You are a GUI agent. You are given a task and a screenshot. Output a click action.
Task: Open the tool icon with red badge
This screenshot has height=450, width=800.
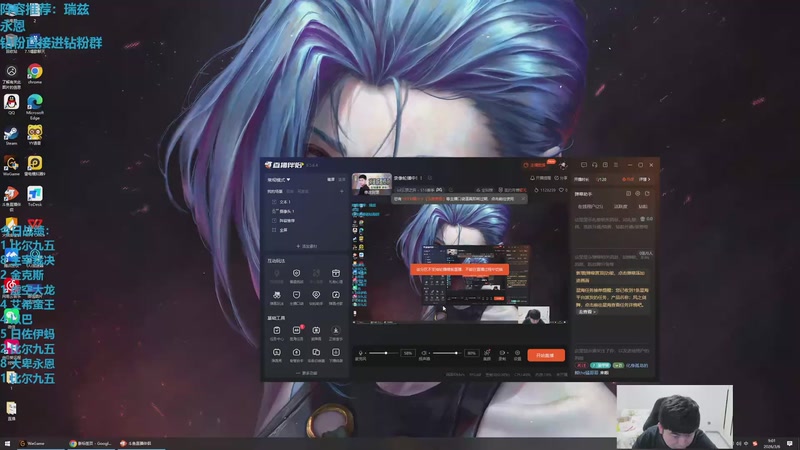click(296, 331)
